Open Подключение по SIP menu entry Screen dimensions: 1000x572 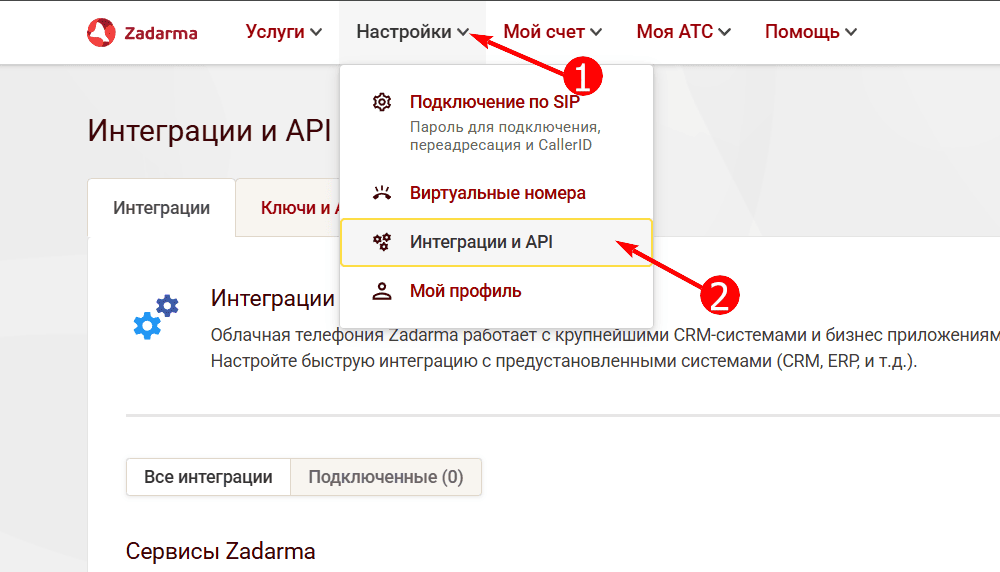tap(495, 102)
